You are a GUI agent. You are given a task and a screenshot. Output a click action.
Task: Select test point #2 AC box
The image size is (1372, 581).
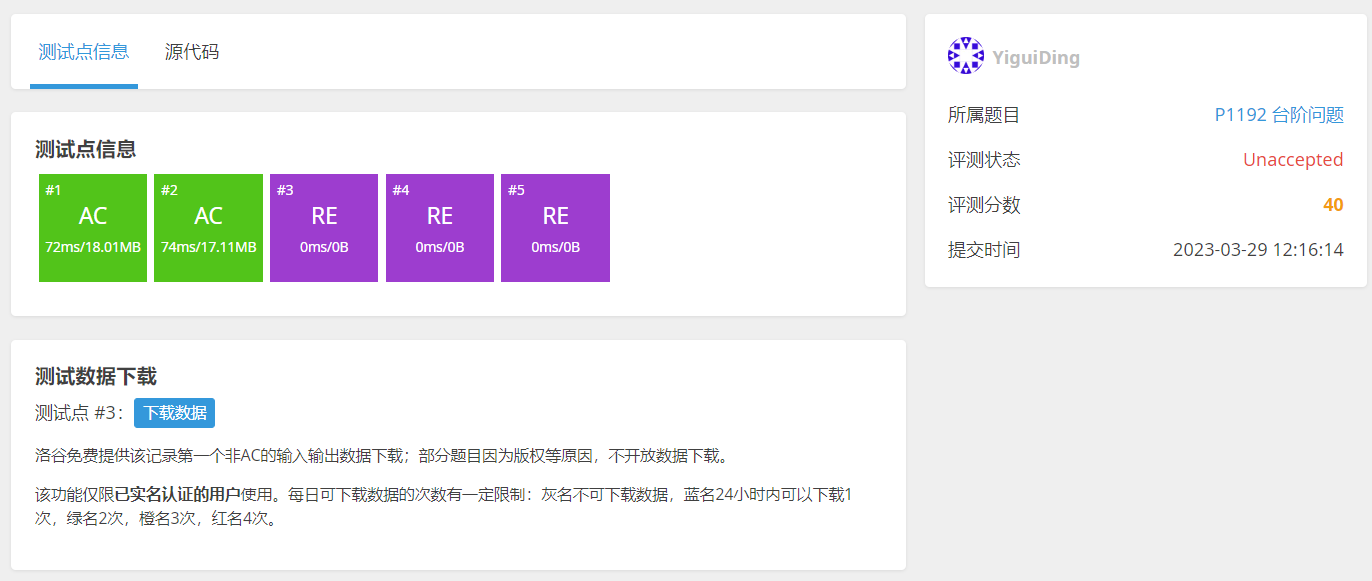pos(208,228)
